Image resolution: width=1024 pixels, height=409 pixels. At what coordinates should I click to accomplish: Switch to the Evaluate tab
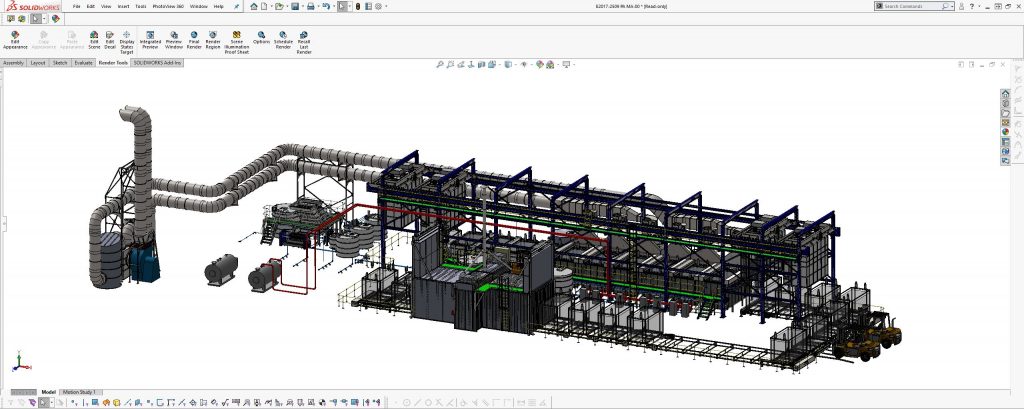pyautogui.click(x=83, y=63)
